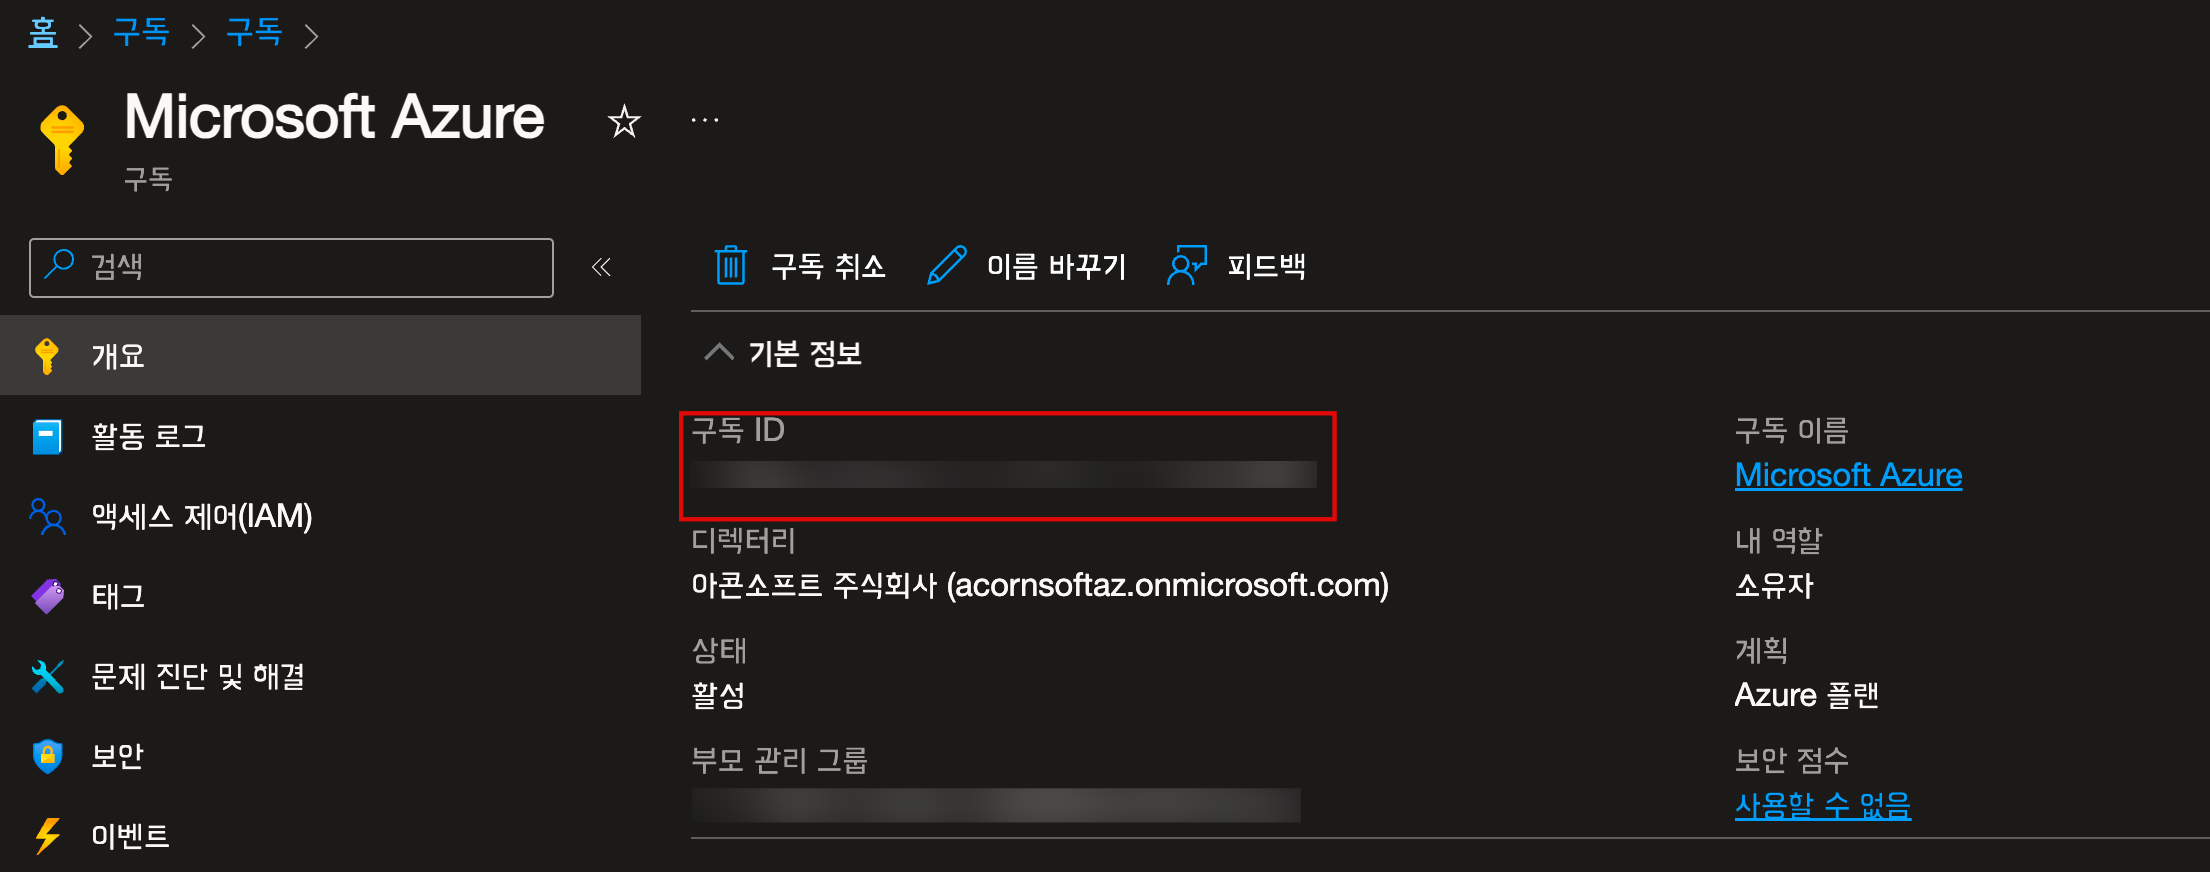This screenshot has height=872, width=2210.
Task: Collapse the 기본 정보 section
Action: [719, 353]
